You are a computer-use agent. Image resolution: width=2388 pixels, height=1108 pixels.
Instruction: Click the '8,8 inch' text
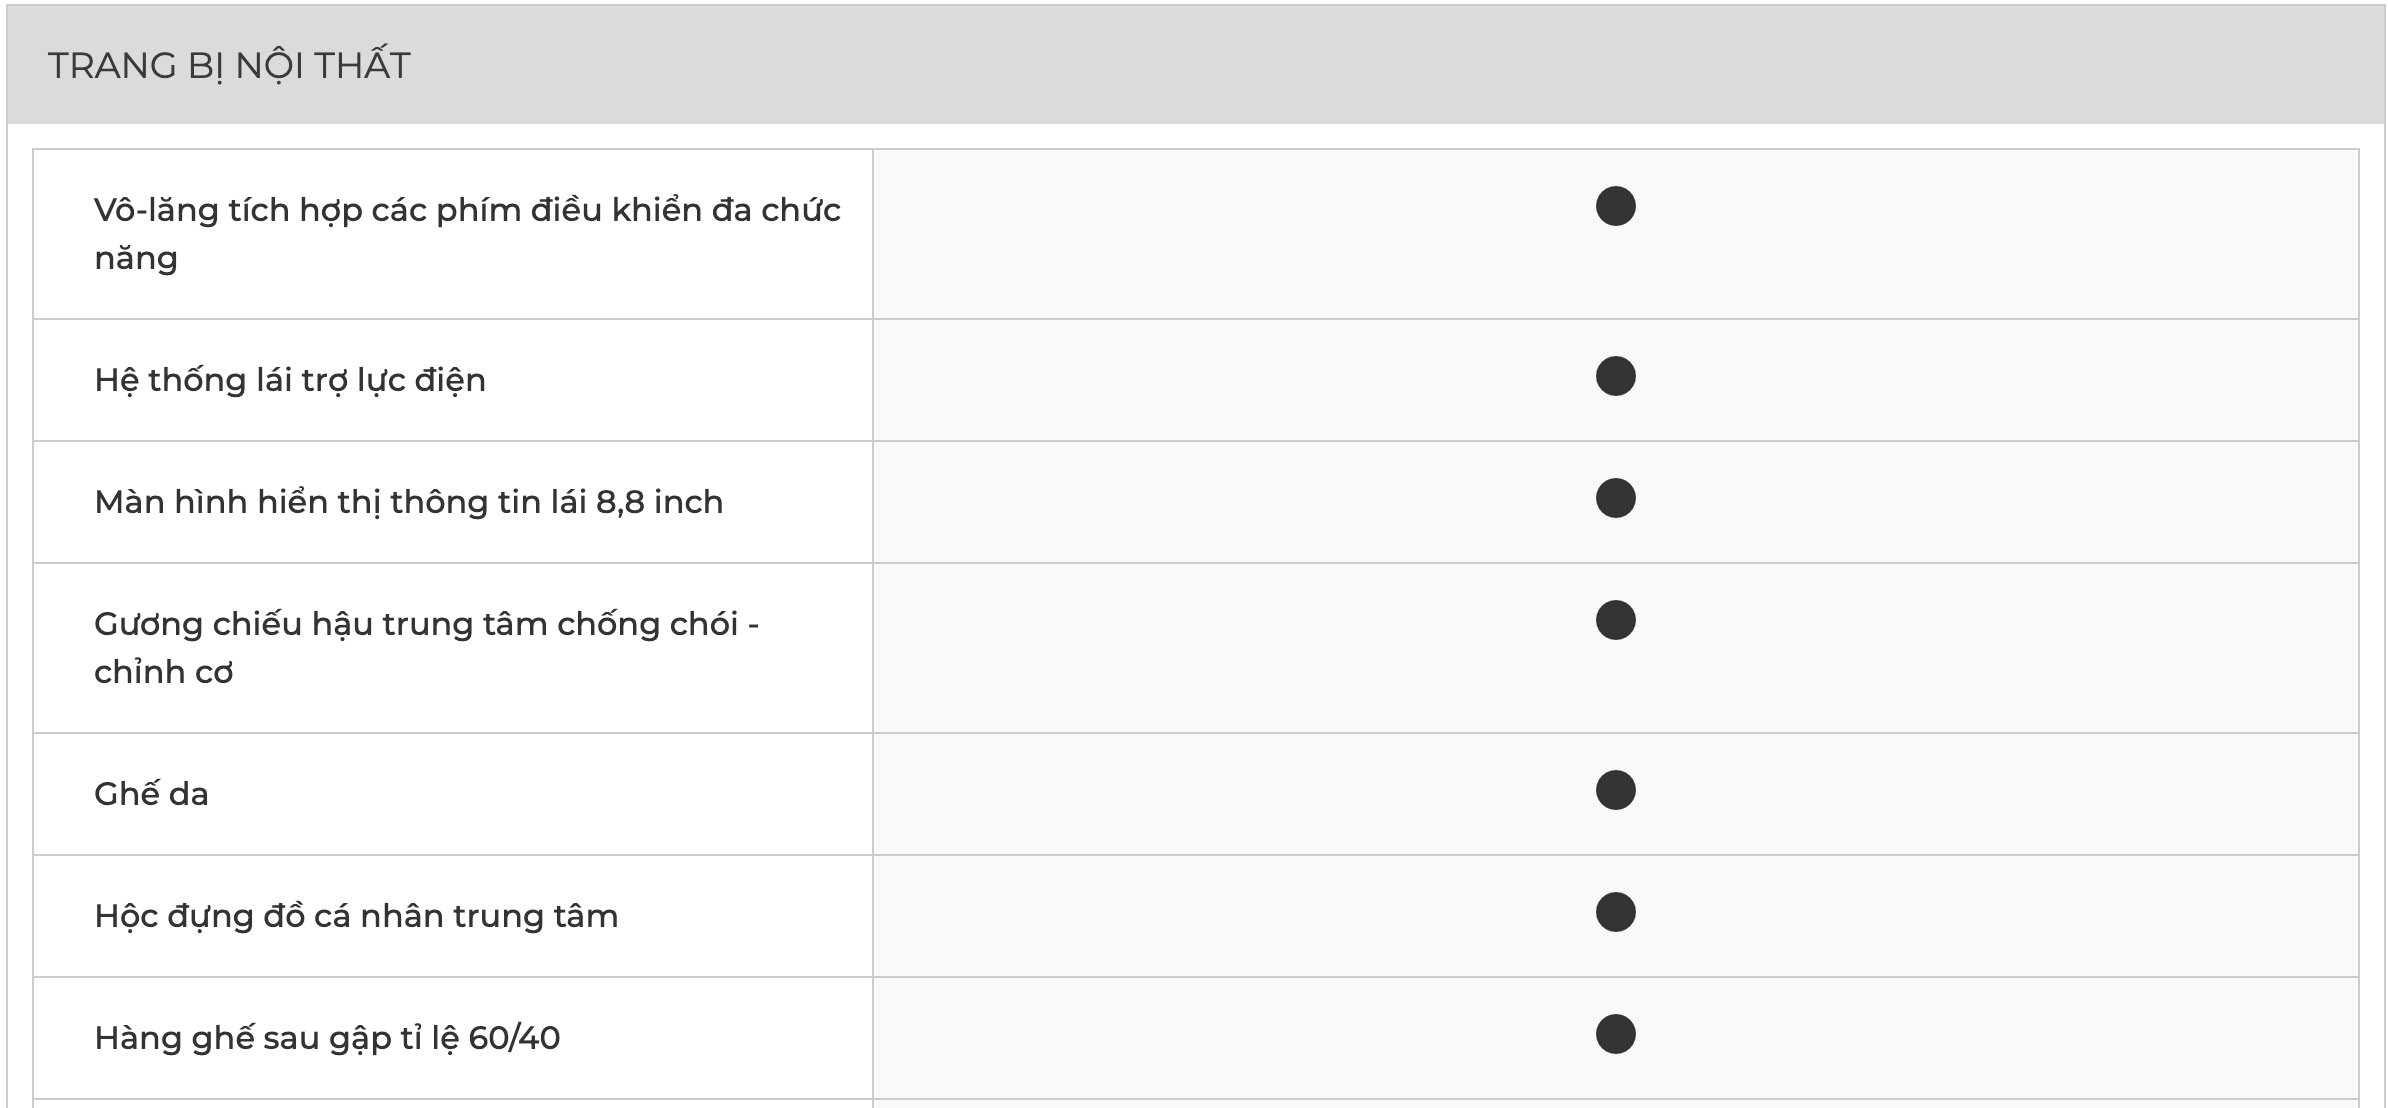659,502
